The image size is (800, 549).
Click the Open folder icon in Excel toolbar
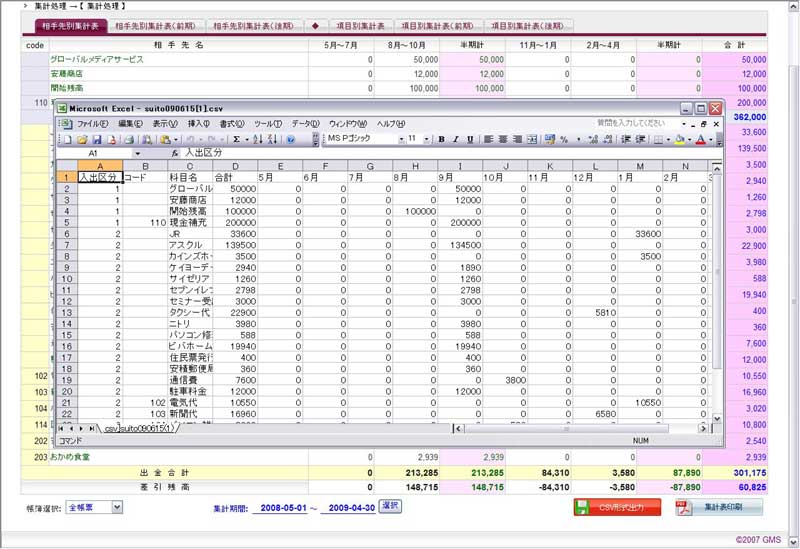pyautogui.click(x=82, y=139)
